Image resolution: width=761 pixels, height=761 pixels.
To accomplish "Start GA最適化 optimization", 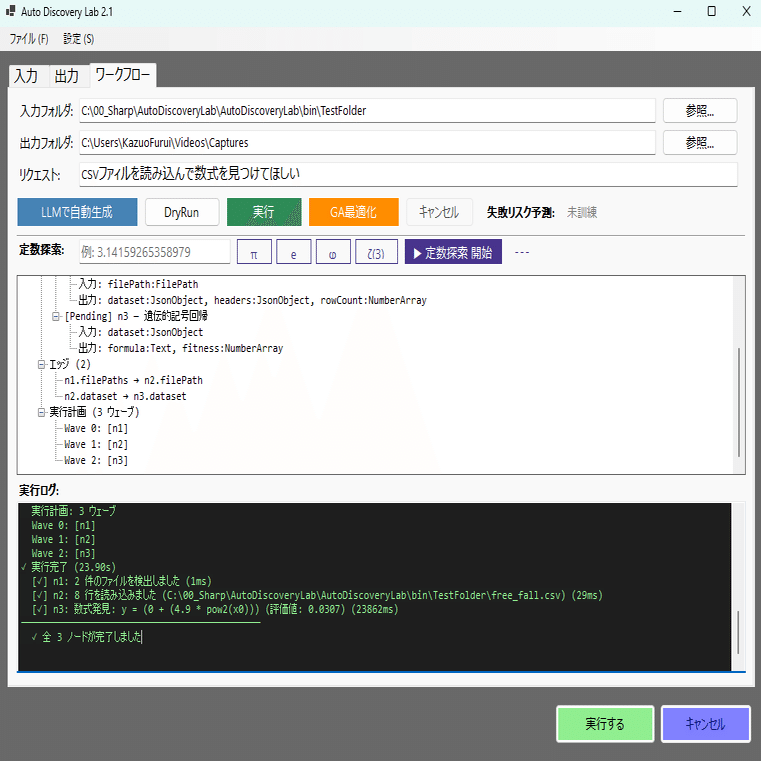I will point(354,212).
